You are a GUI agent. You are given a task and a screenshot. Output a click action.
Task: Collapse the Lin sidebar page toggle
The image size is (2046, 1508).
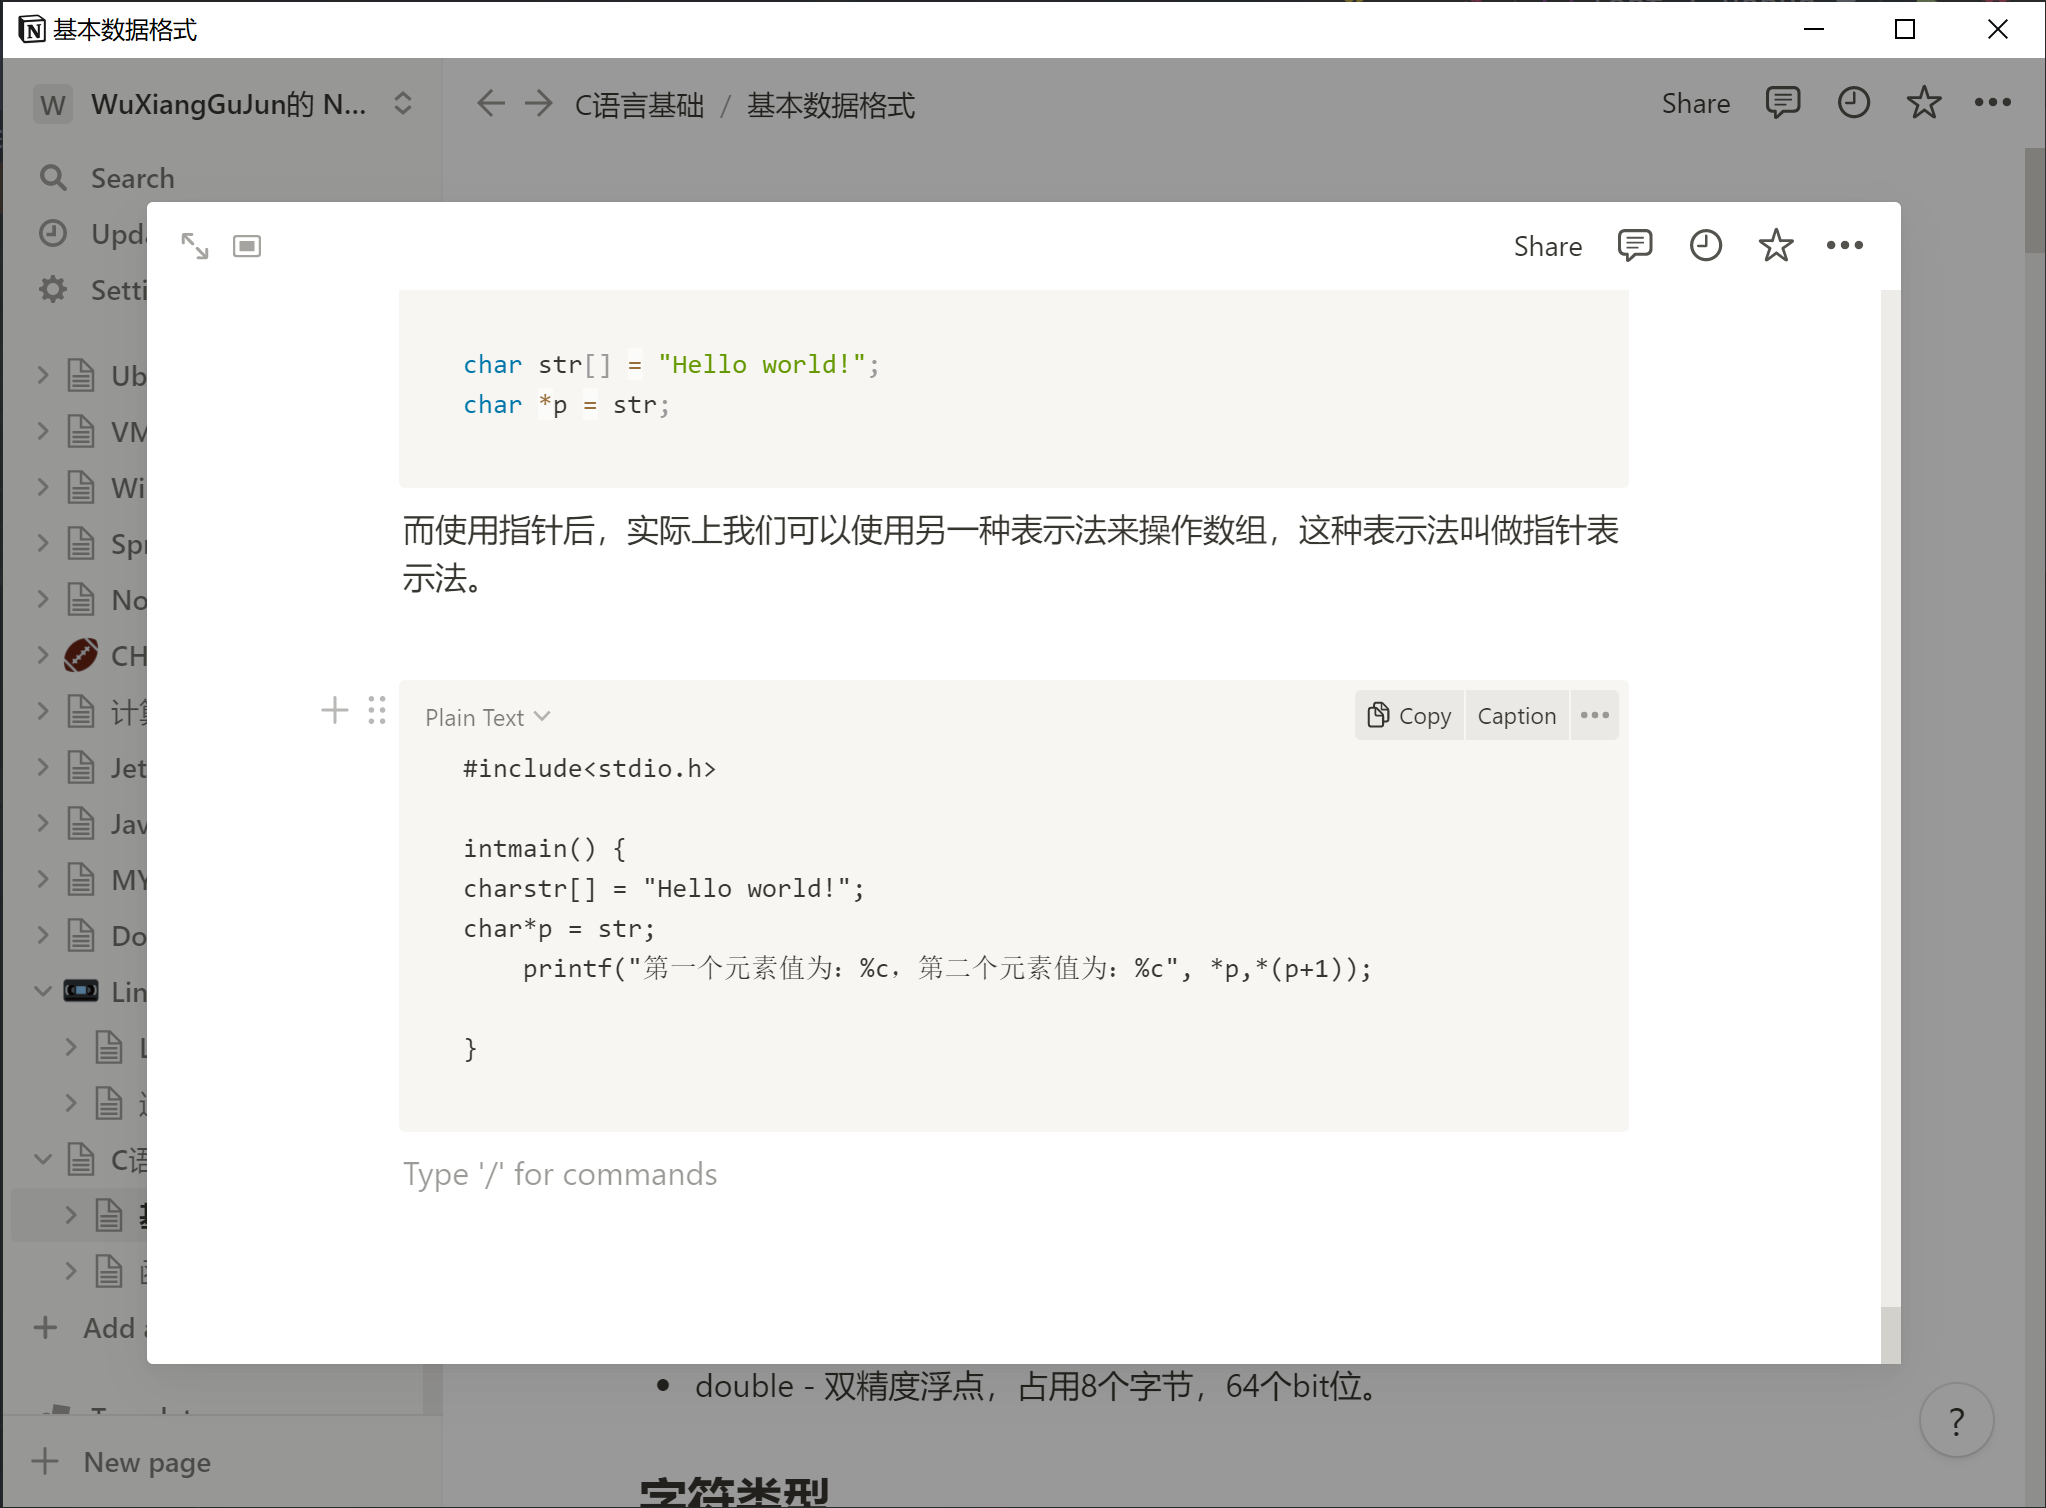click(43, 991)
